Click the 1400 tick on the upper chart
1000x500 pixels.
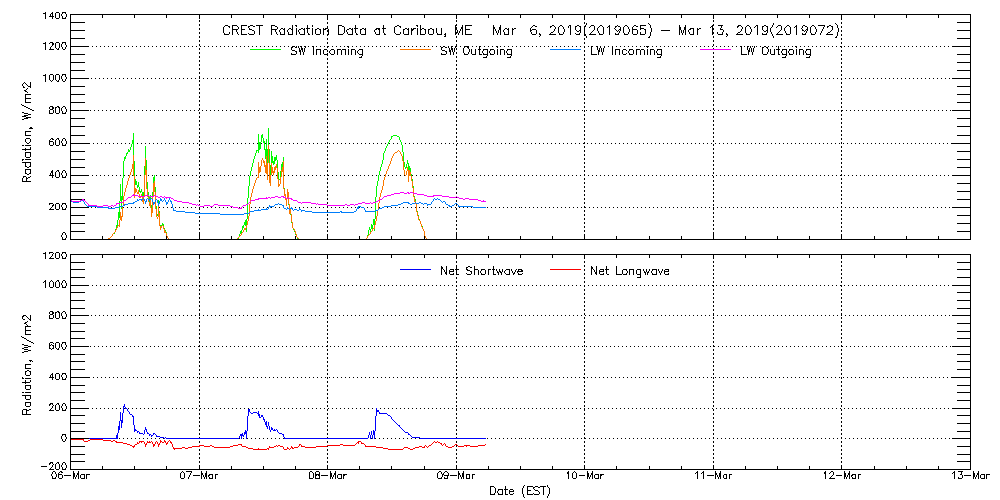(54, 18)
